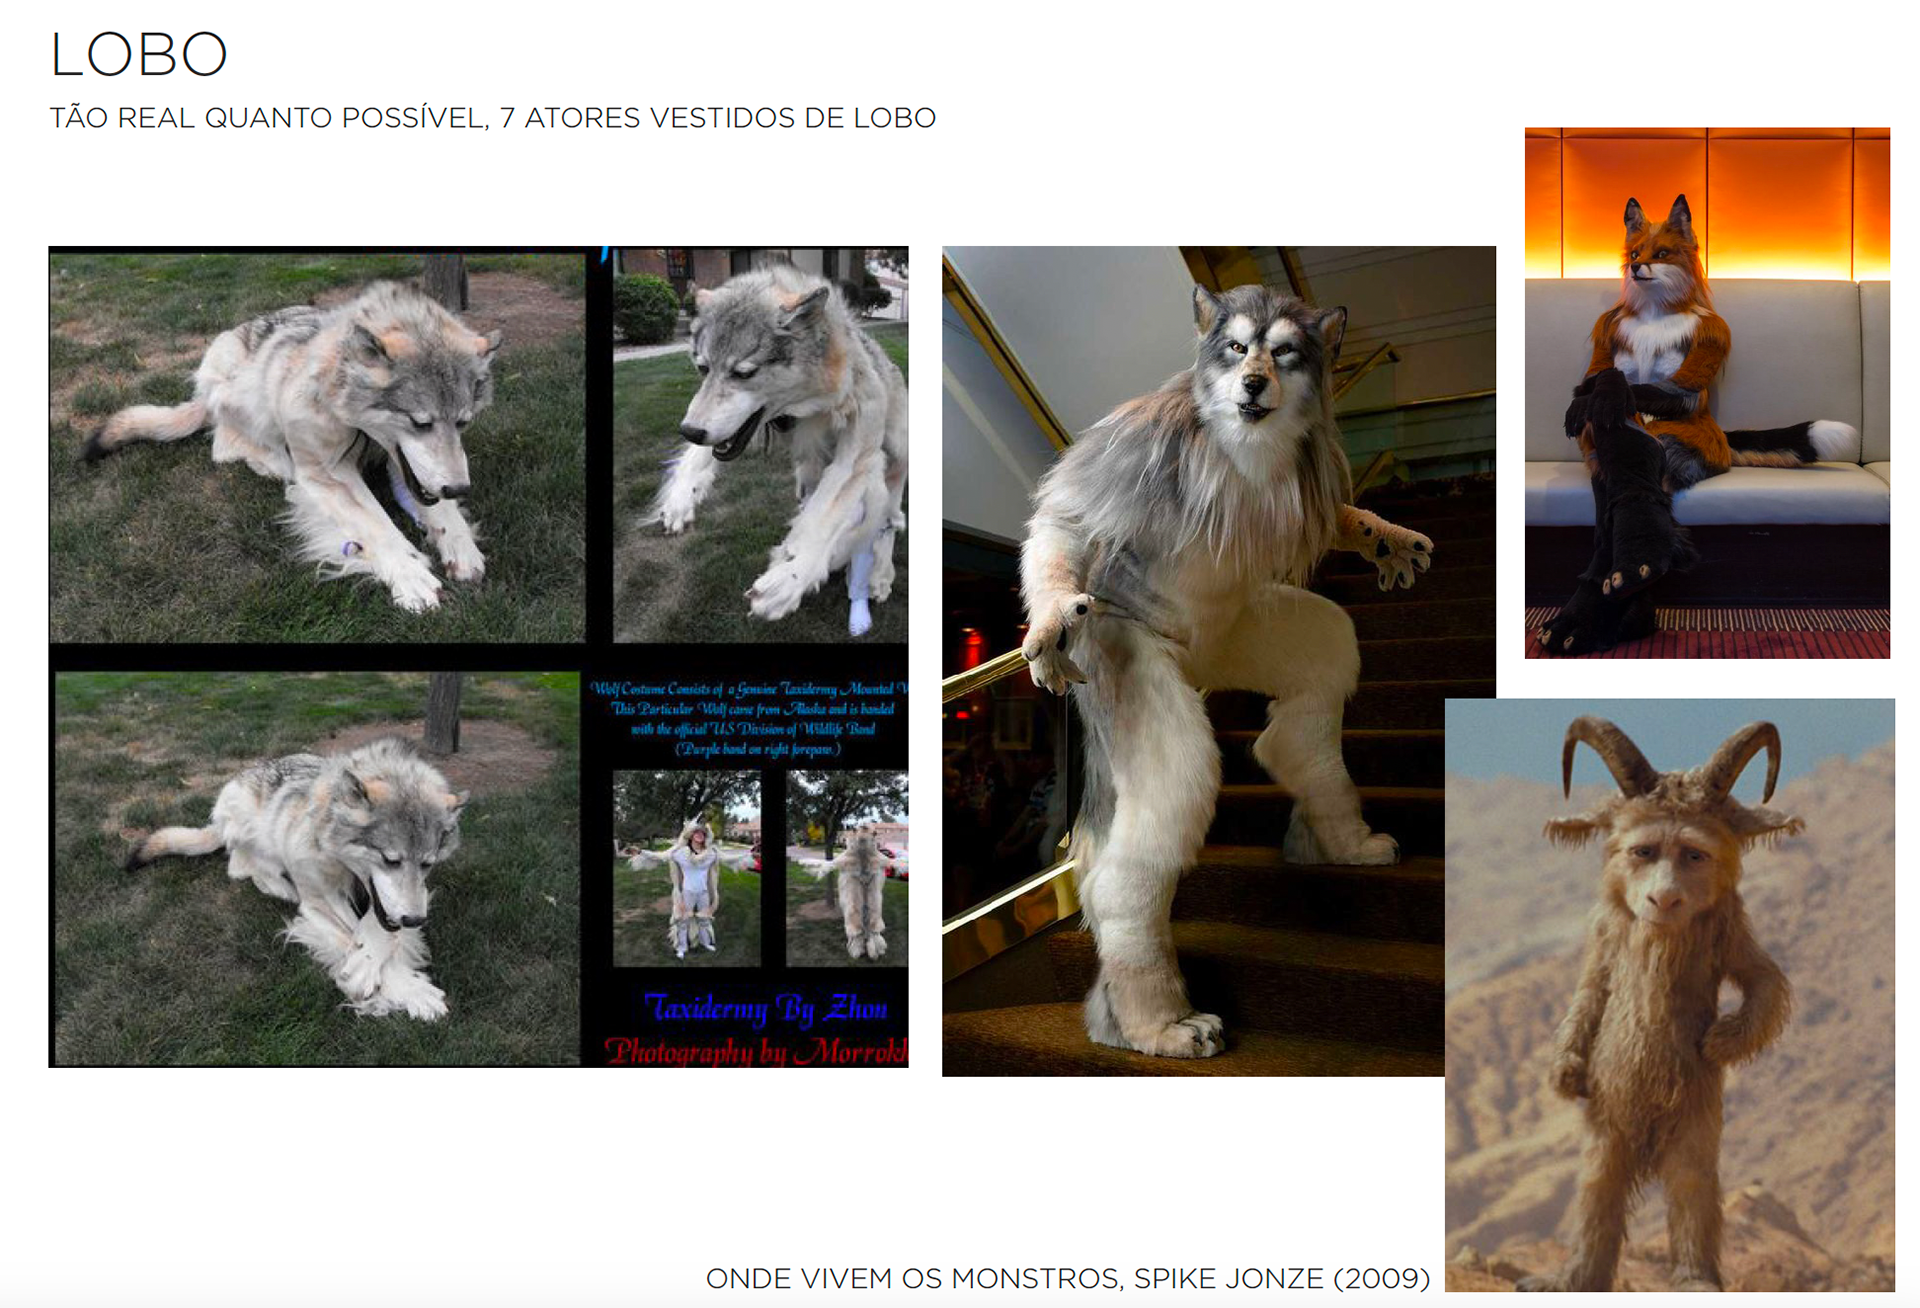Click the staircase werewolf's face
Viewport: 1920px width, 1308px height.
pyautogui.click(x=1256, y=368)
